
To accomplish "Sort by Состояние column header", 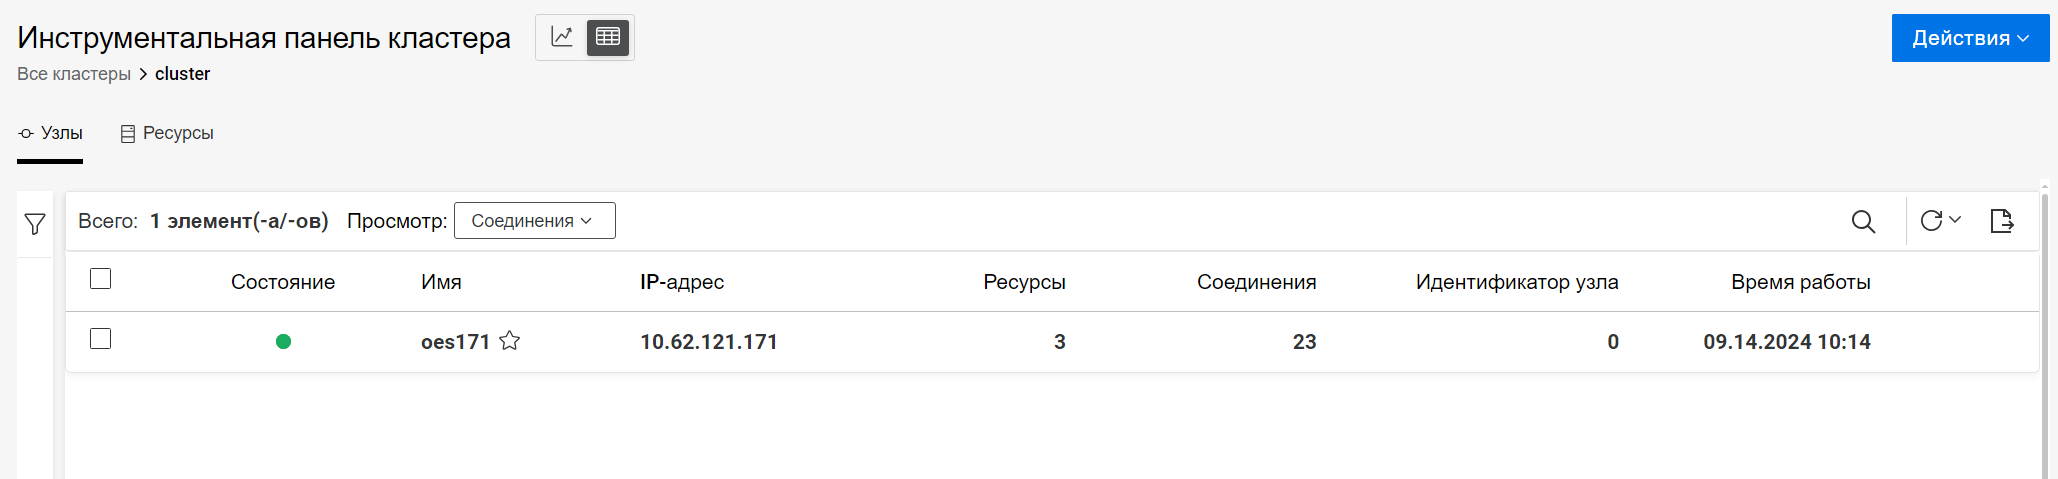I will point(283,282).
